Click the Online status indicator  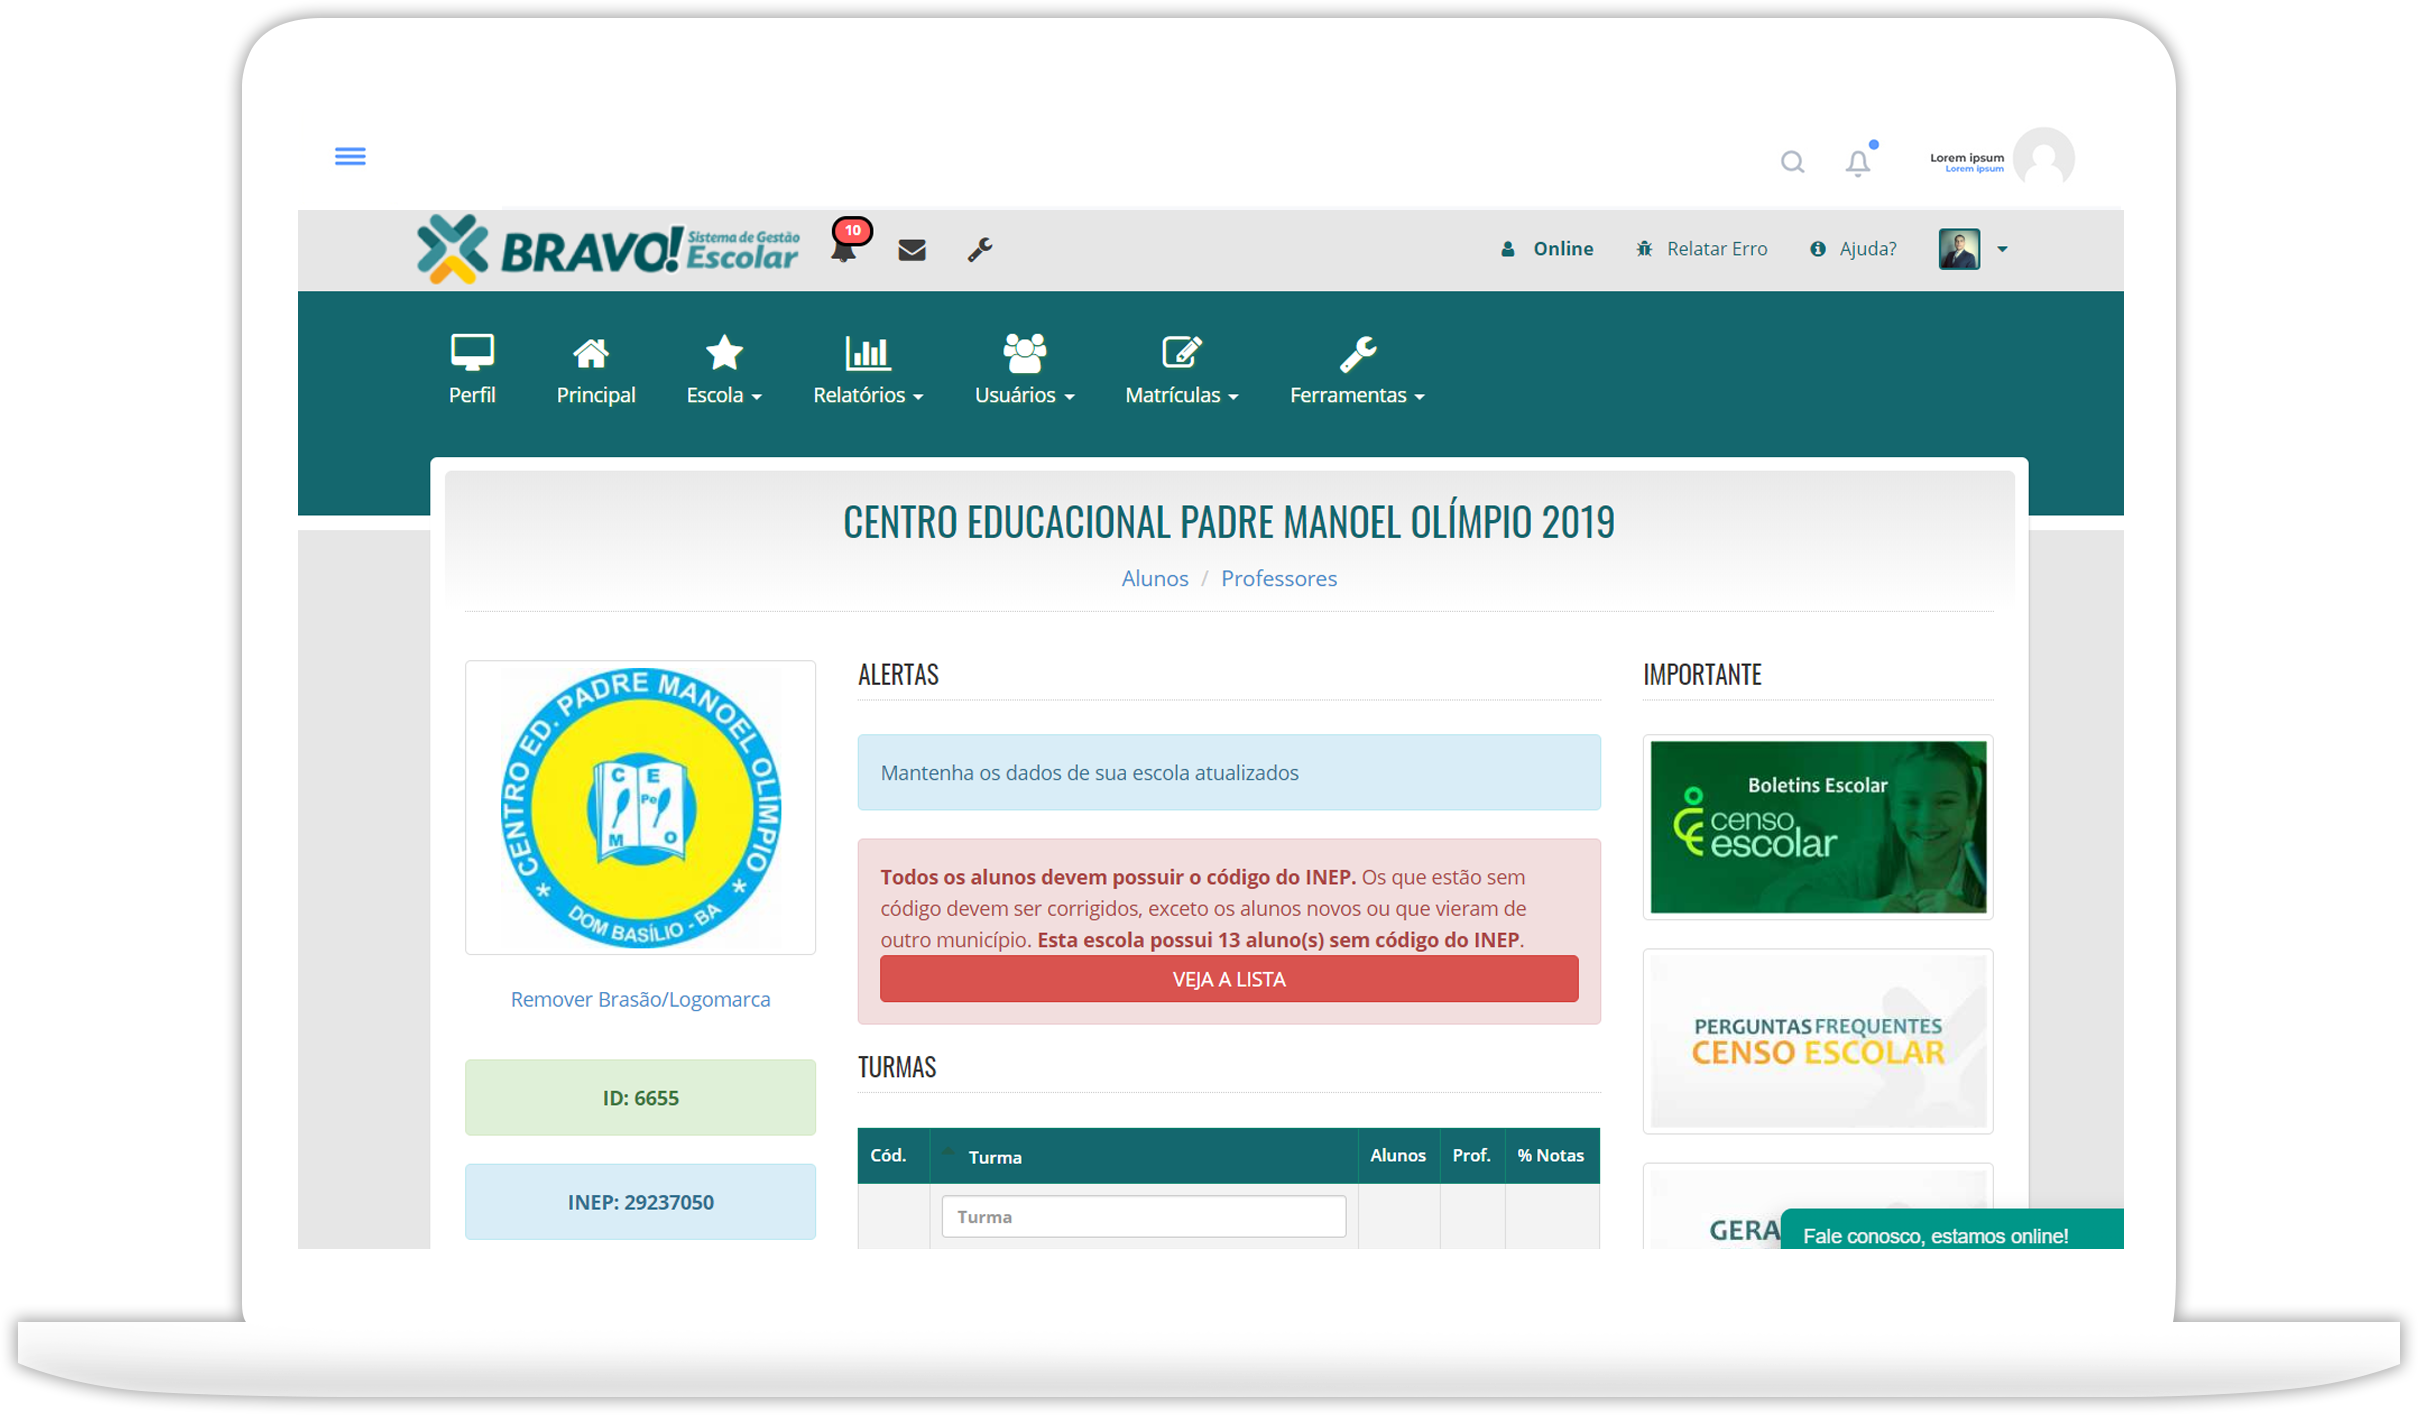[1546, 248]
